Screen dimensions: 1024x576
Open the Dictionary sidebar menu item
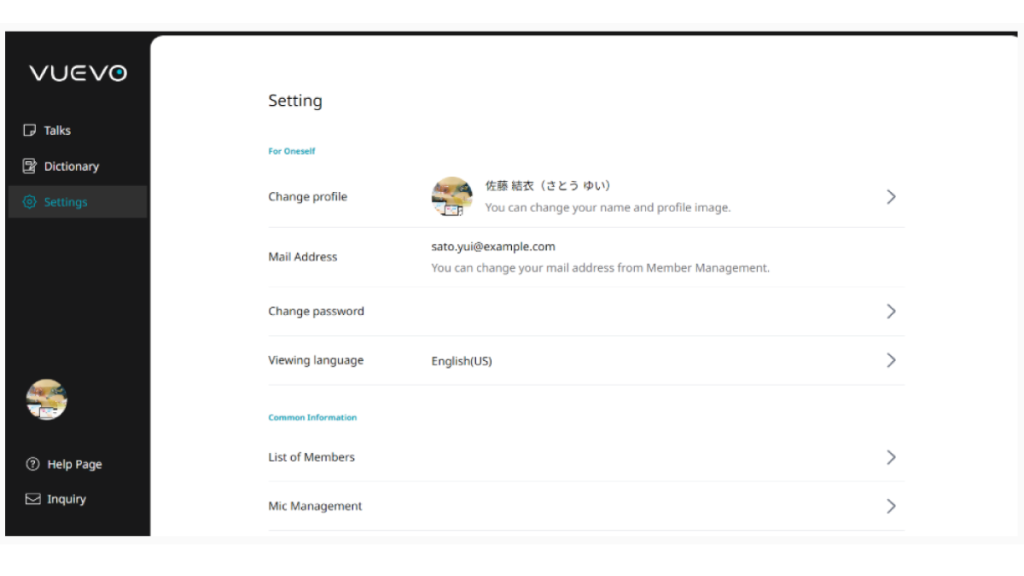71,166
